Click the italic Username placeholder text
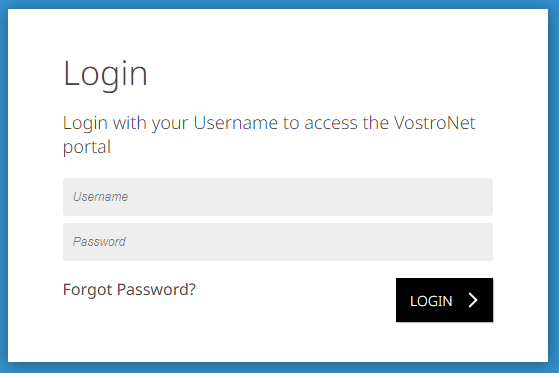Viewport: 559px width, 373px height. [x=101, y=197]
